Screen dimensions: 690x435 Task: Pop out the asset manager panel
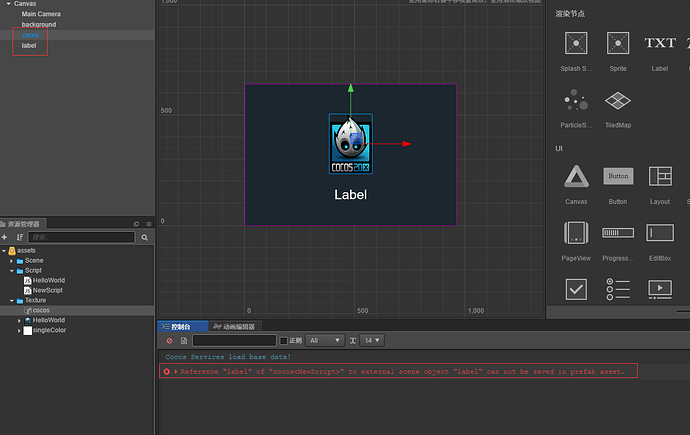pyautogui.click(x=136, y=224)
